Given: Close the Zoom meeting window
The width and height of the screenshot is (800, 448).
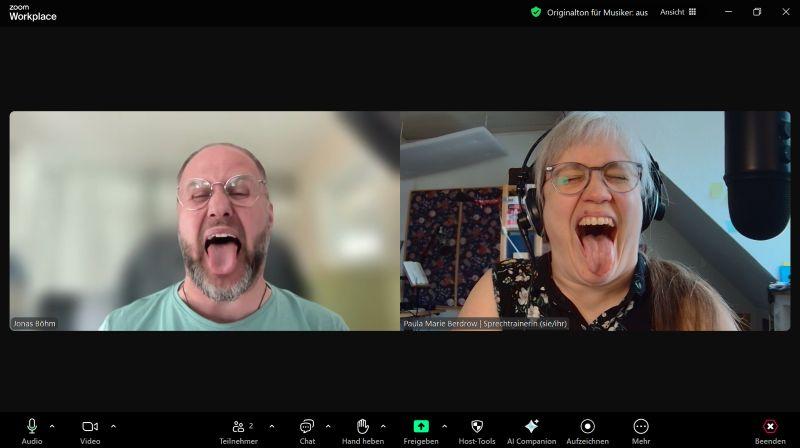Looking at the screenshot, I should 786,12.
